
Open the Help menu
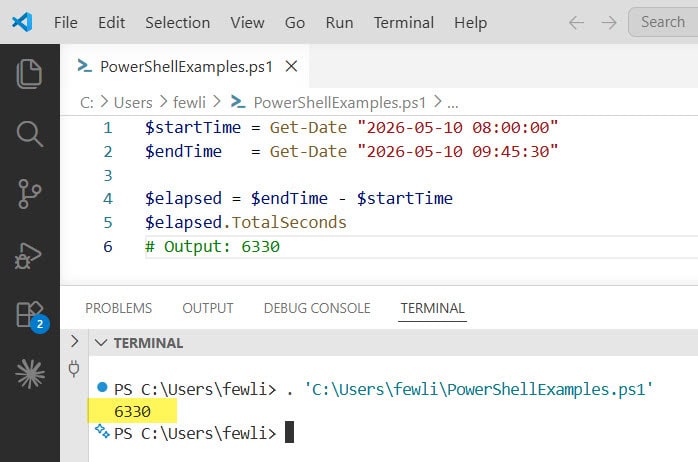471,22
